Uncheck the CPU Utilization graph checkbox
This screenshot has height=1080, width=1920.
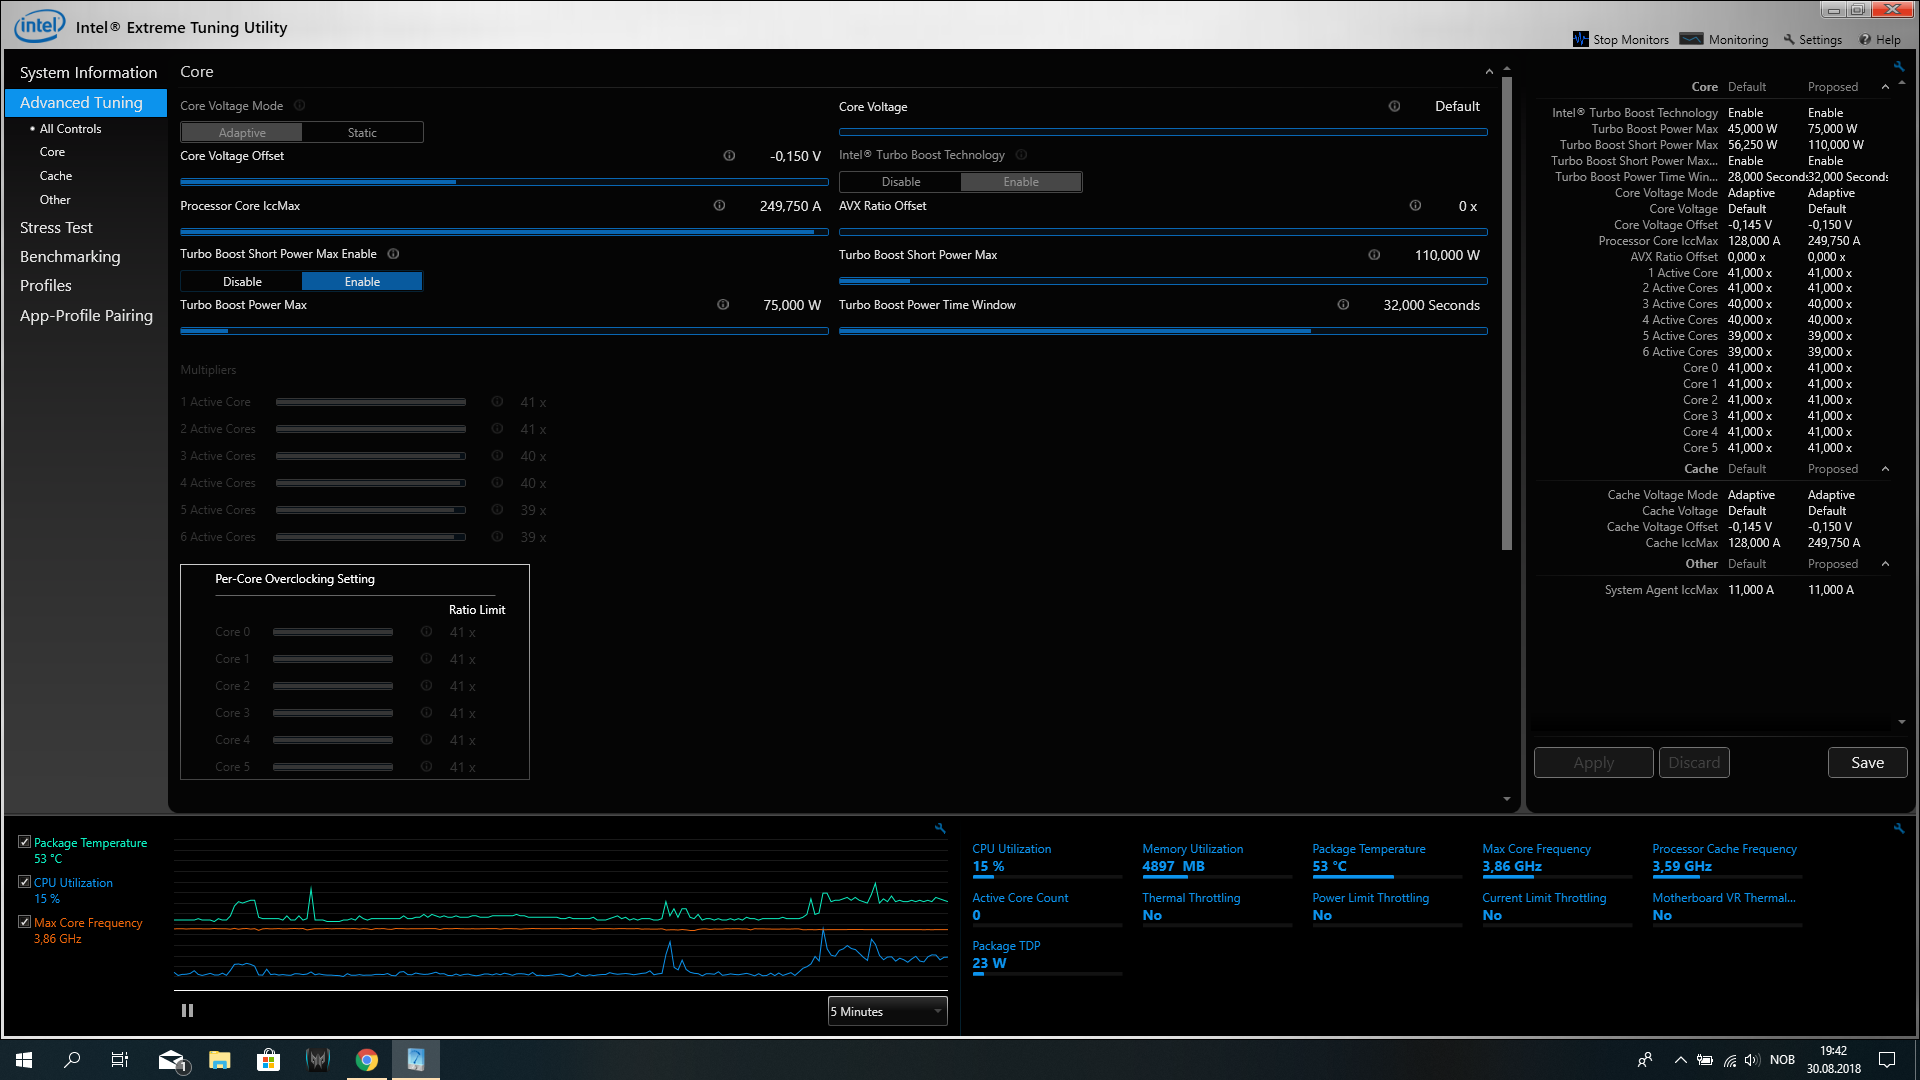[x=24, y=882]
